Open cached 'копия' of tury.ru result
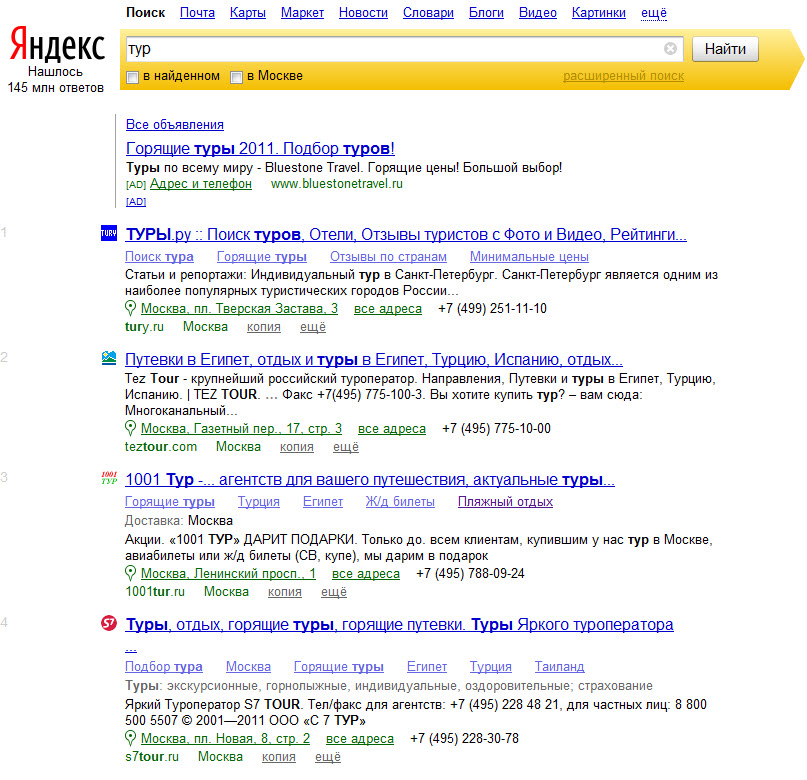This screenshot has height=780, width=807. pos(264,327)
